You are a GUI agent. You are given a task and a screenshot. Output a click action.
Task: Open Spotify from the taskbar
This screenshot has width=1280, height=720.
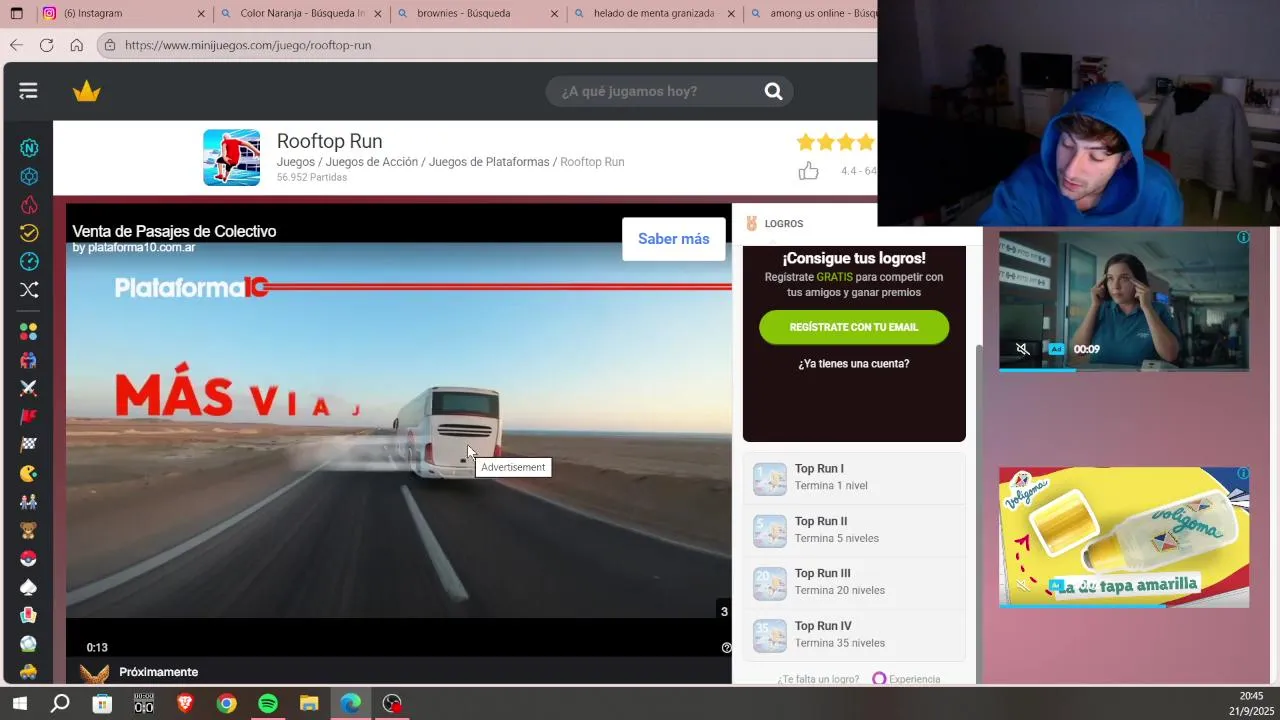point(268,703)
